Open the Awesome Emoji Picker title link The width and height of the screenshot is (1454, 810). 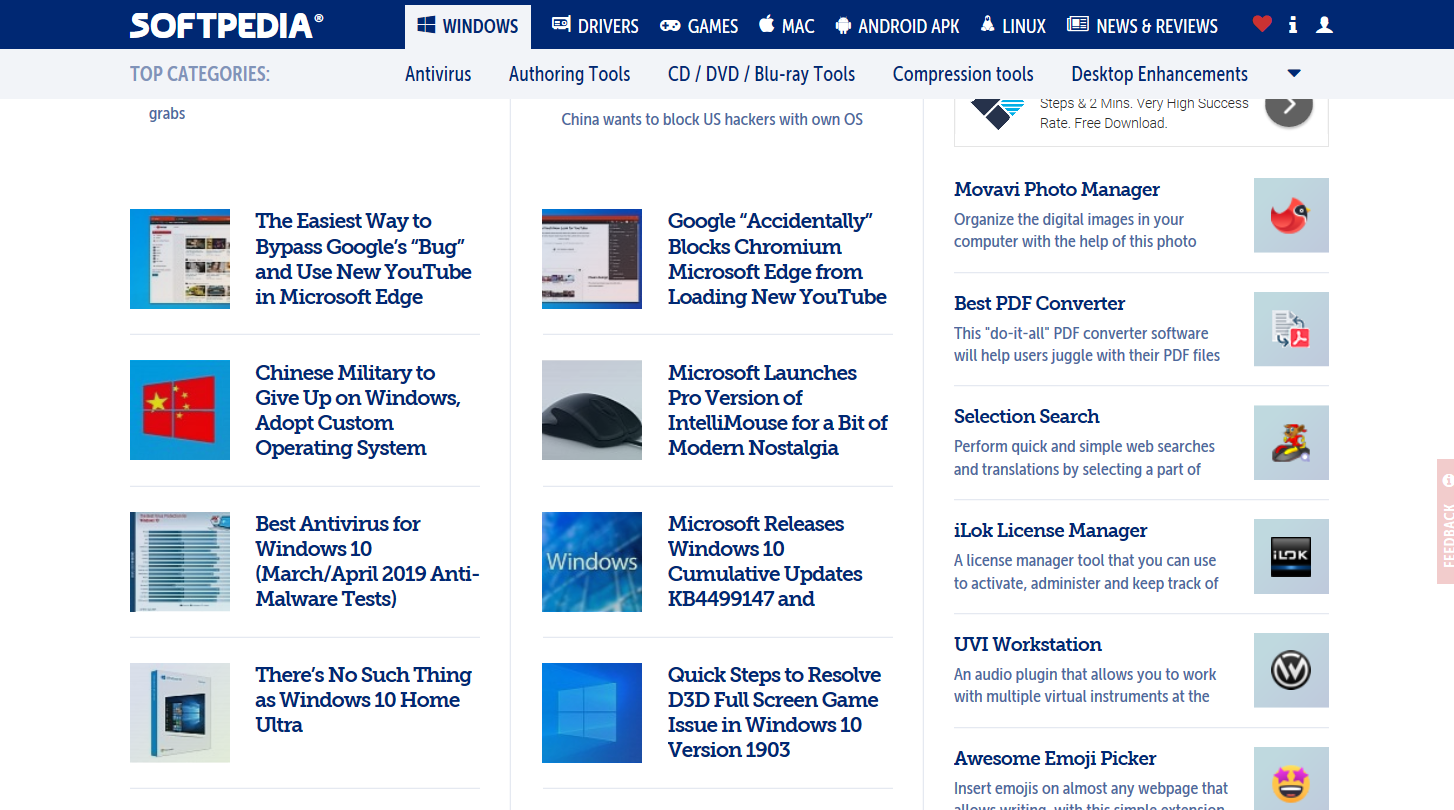click(x=1055, y=758)
